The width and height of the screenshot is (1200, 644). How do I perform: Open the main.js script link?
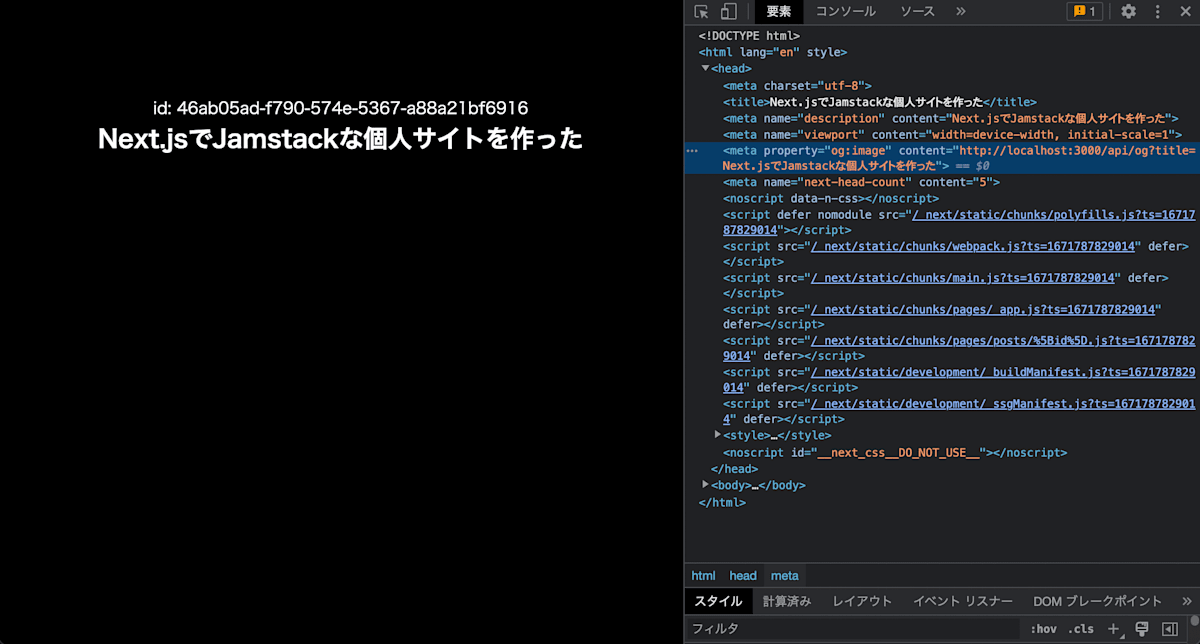pyautogui.click(x=963, y=278)
